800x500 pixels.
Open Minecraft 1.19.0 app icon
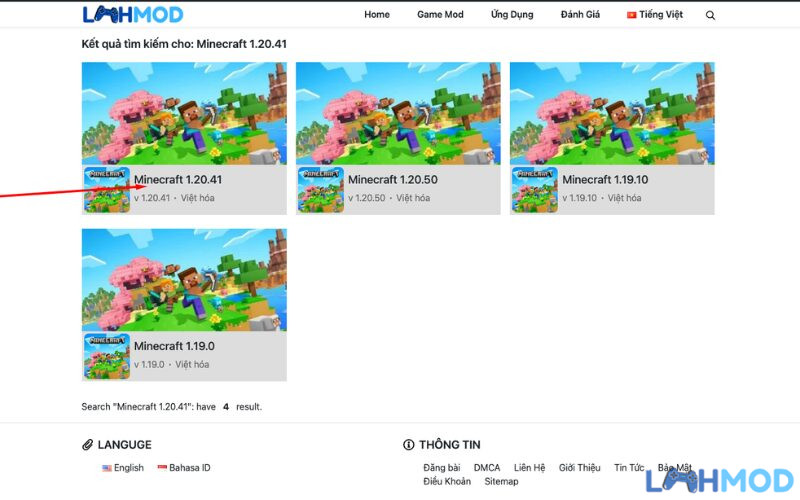[x=107, y=356]
